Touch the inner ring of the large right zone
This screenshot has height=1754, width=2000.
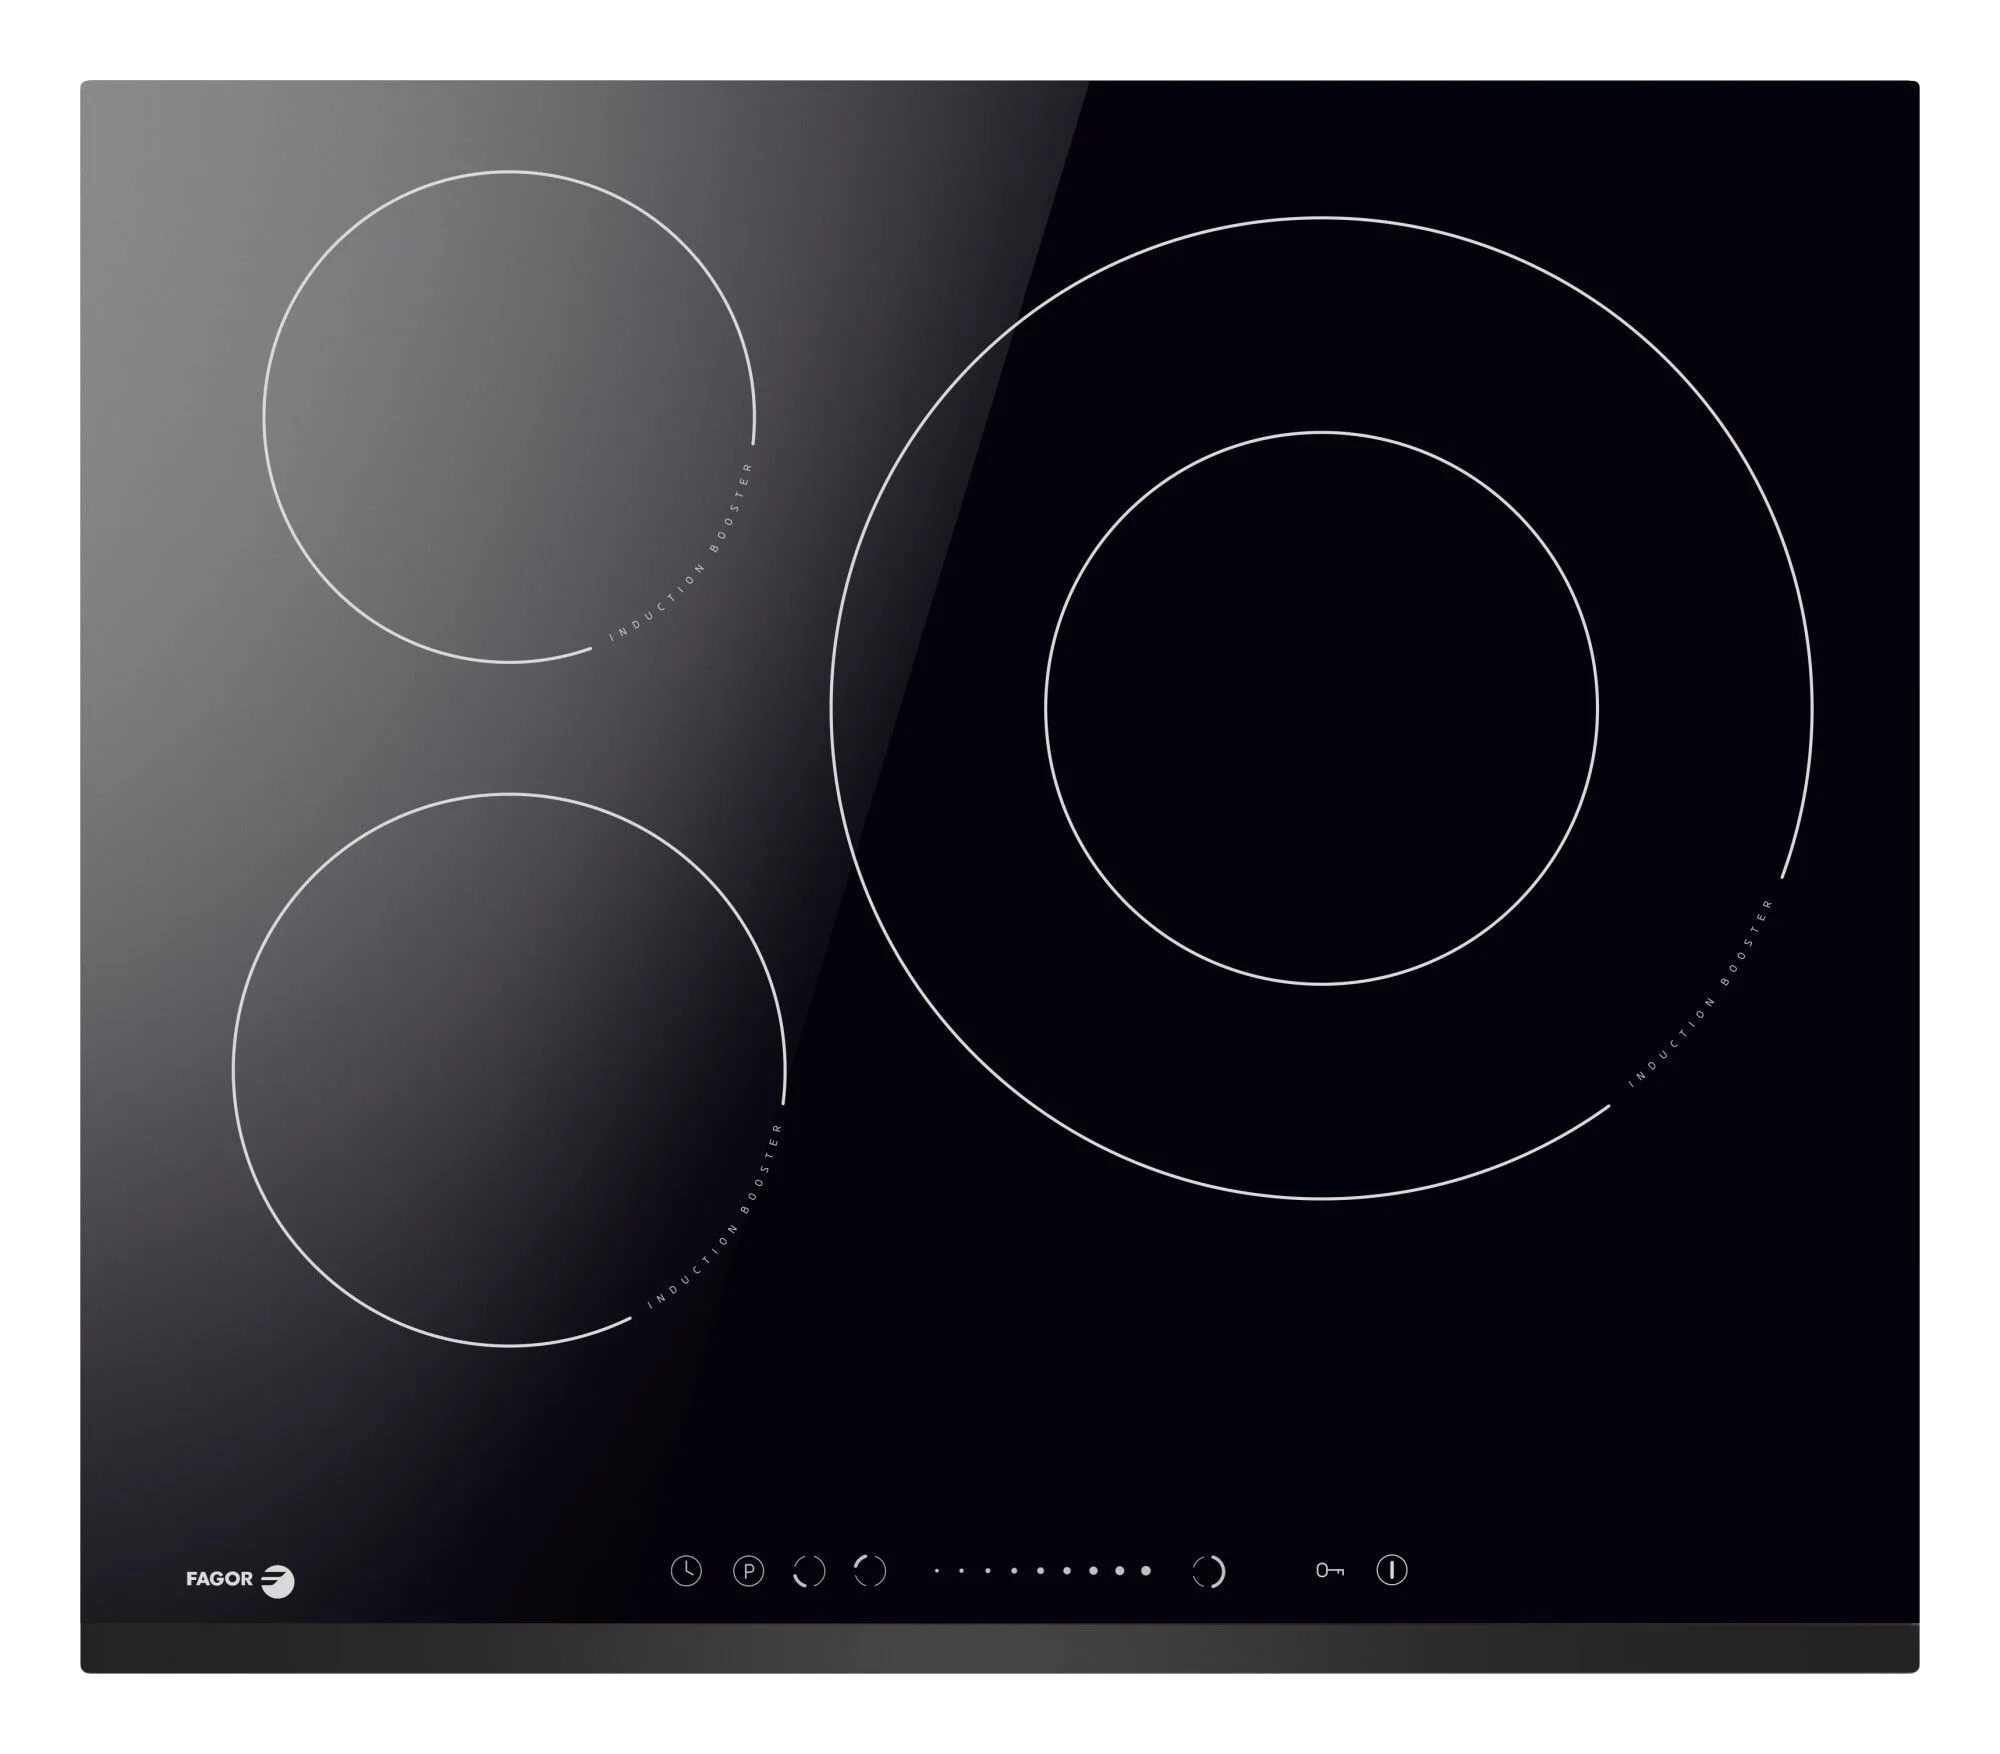1321,708
